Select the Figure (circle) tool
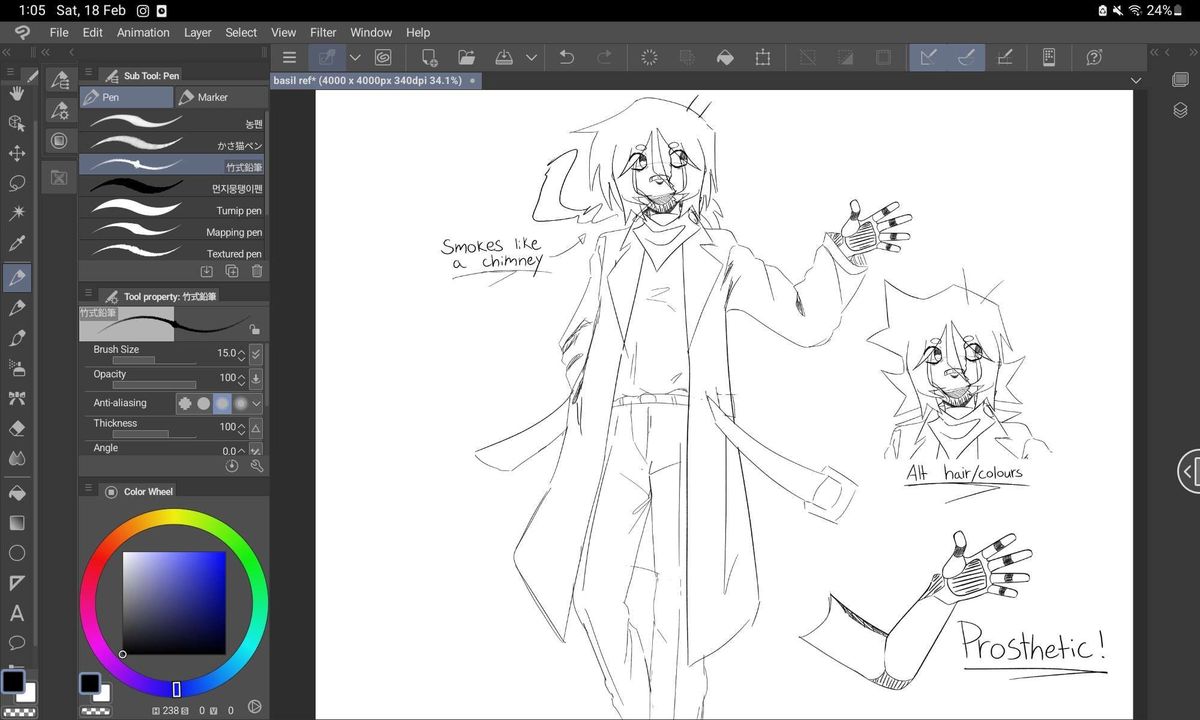Screen dimensions: 1200x720 (17, 553)
